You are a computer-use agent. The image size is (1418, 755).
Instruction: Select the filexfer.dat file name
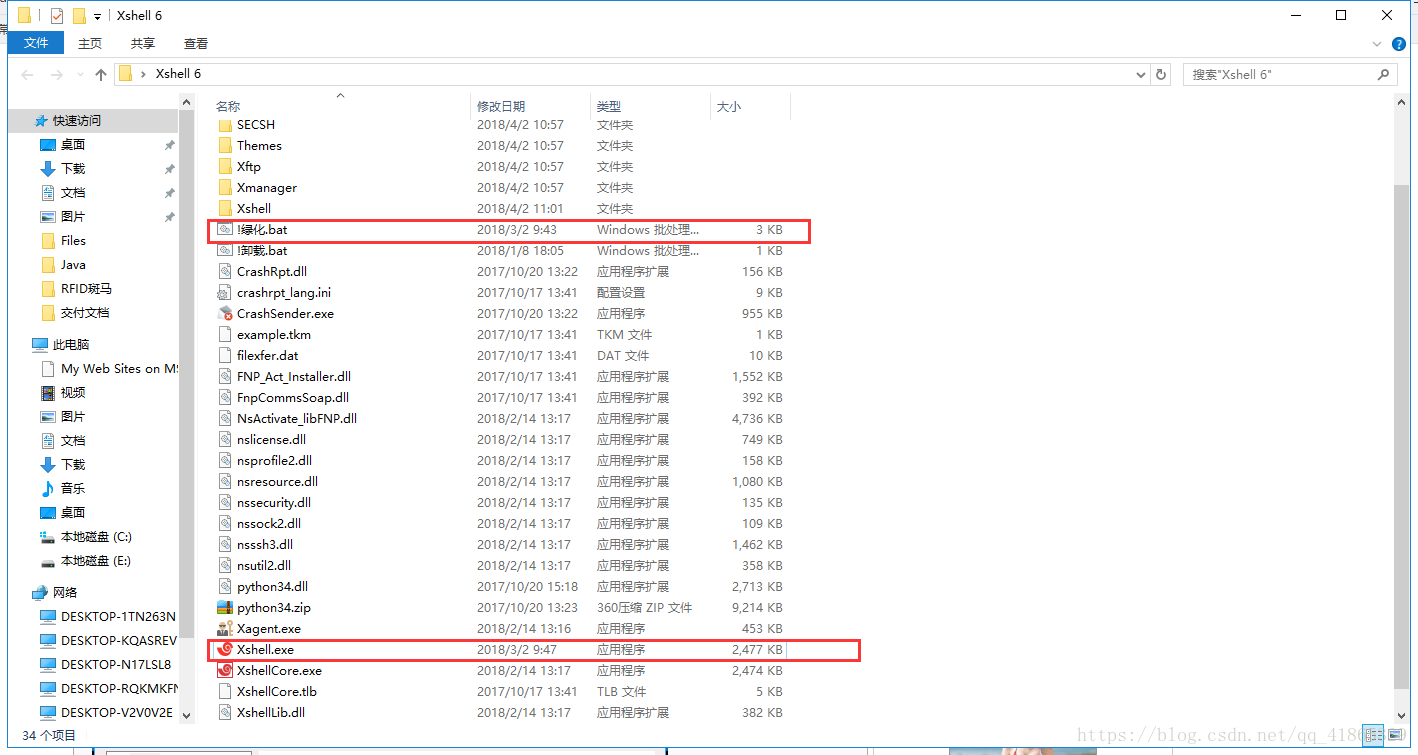point(267,356)
